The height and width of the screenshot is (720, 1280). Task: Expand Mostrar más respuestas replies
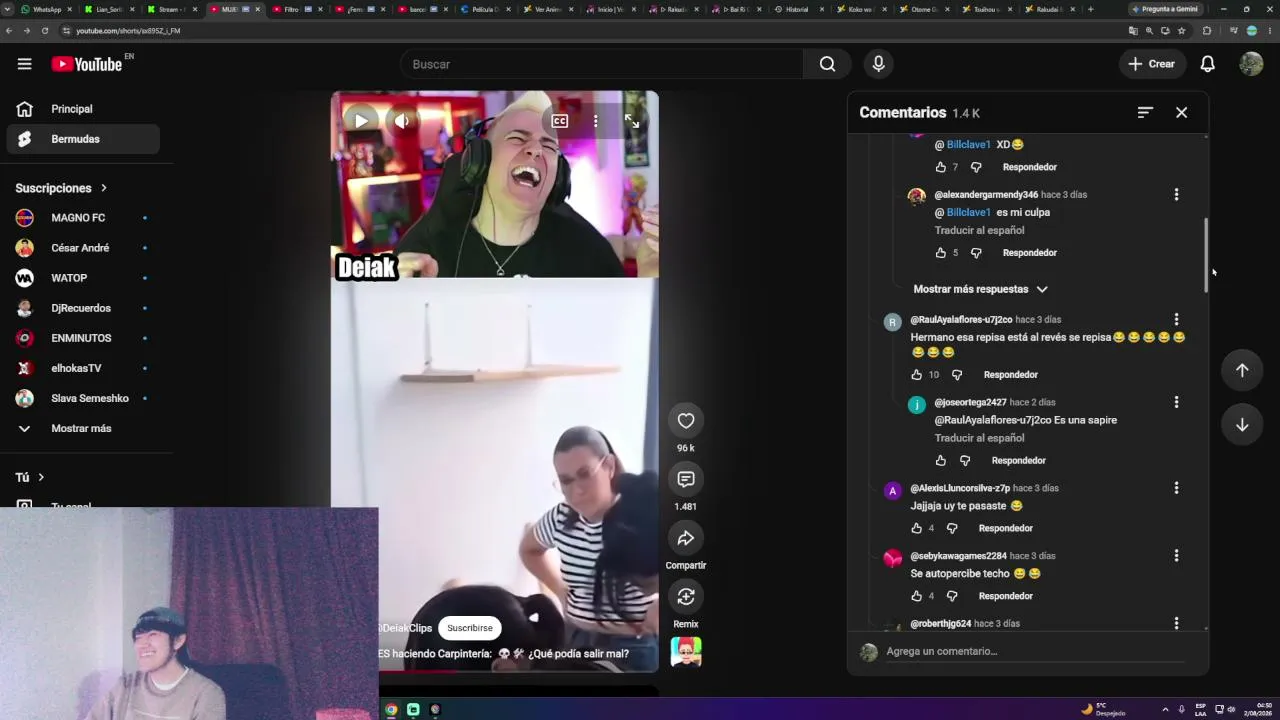980,289
